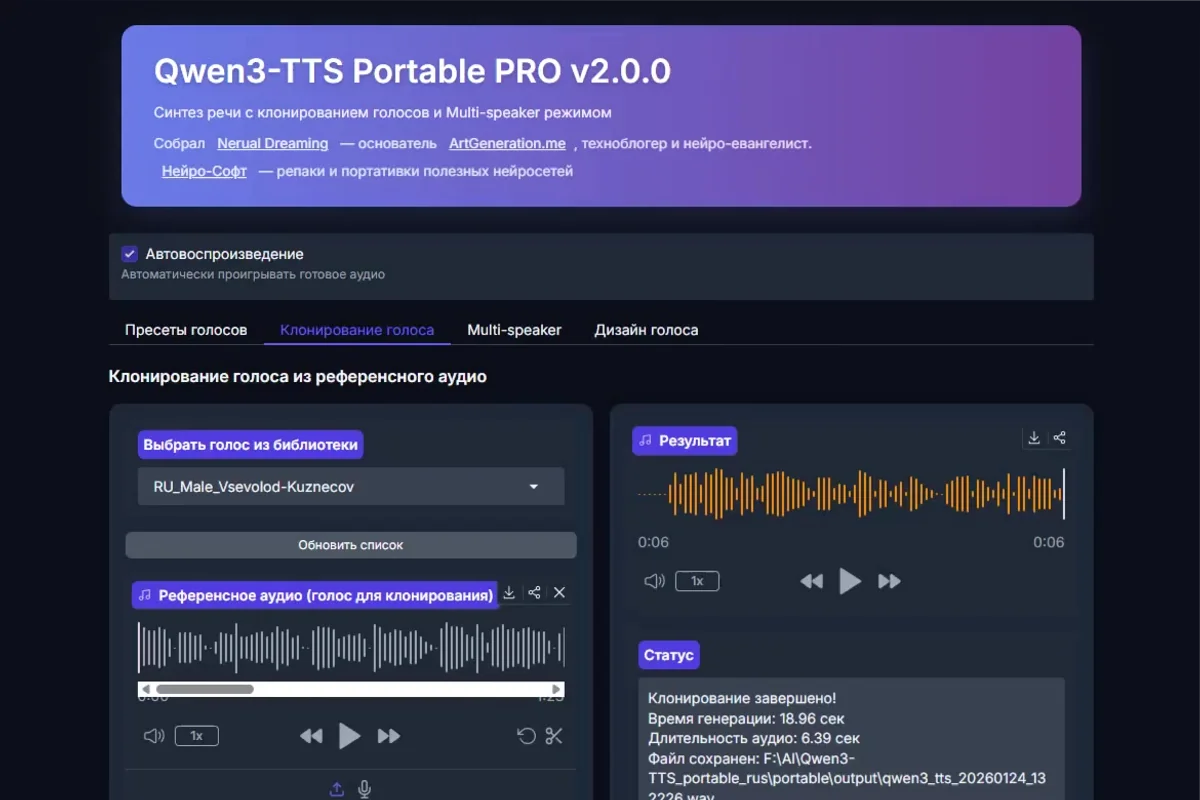Click the heading Клонирование голоса из референсного аудио
The image size is (1200, 800).
pos(297,377)
